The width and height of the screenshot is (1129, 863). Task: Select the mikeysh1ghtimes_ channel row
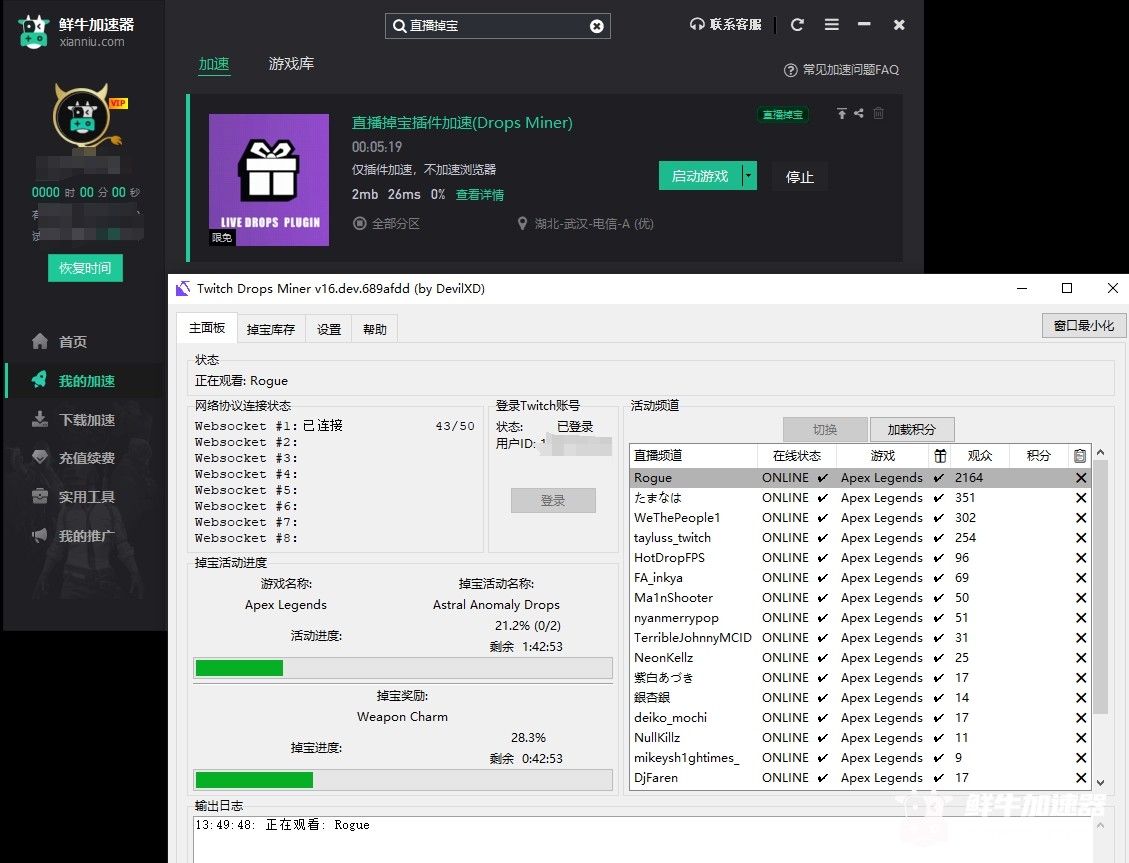(x=860, y=758)
